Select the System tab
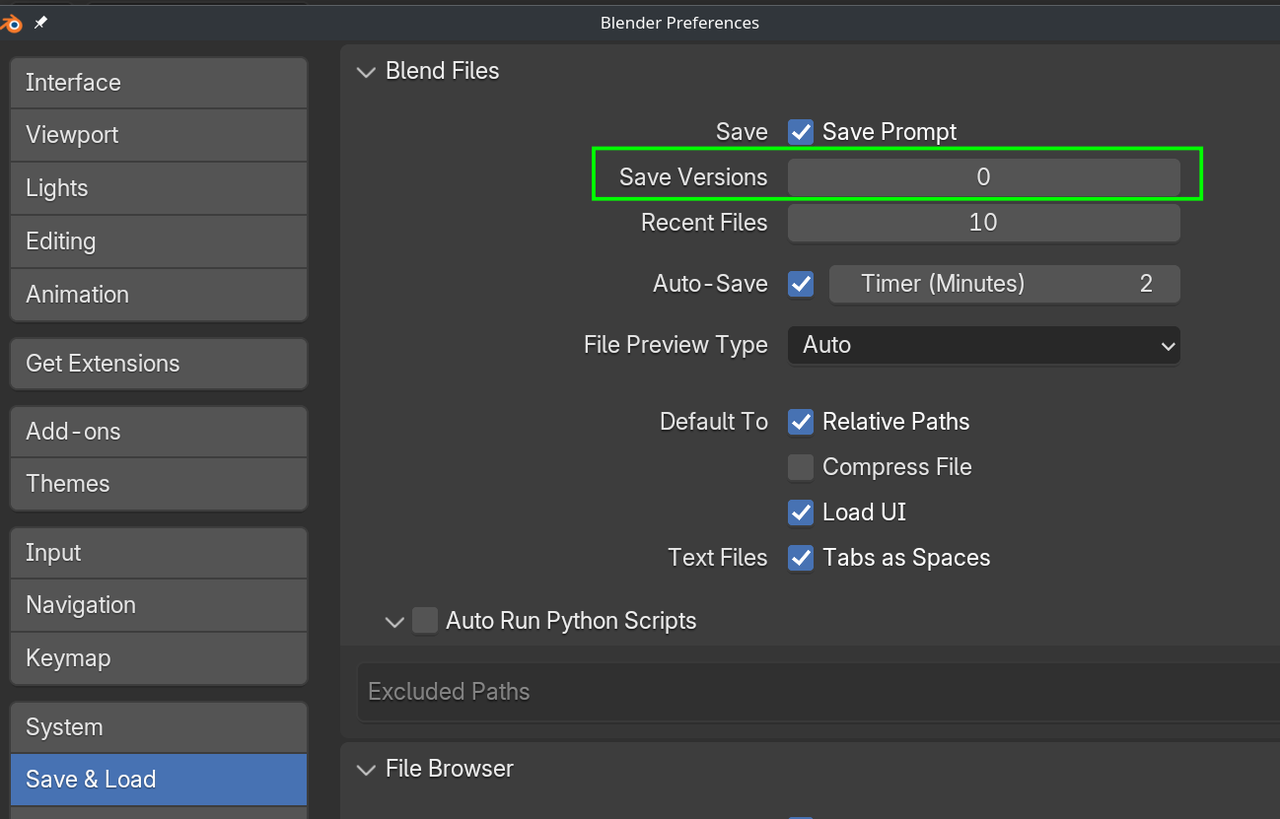The width and height of the screenshot is (1280, 819). point(159,727)
